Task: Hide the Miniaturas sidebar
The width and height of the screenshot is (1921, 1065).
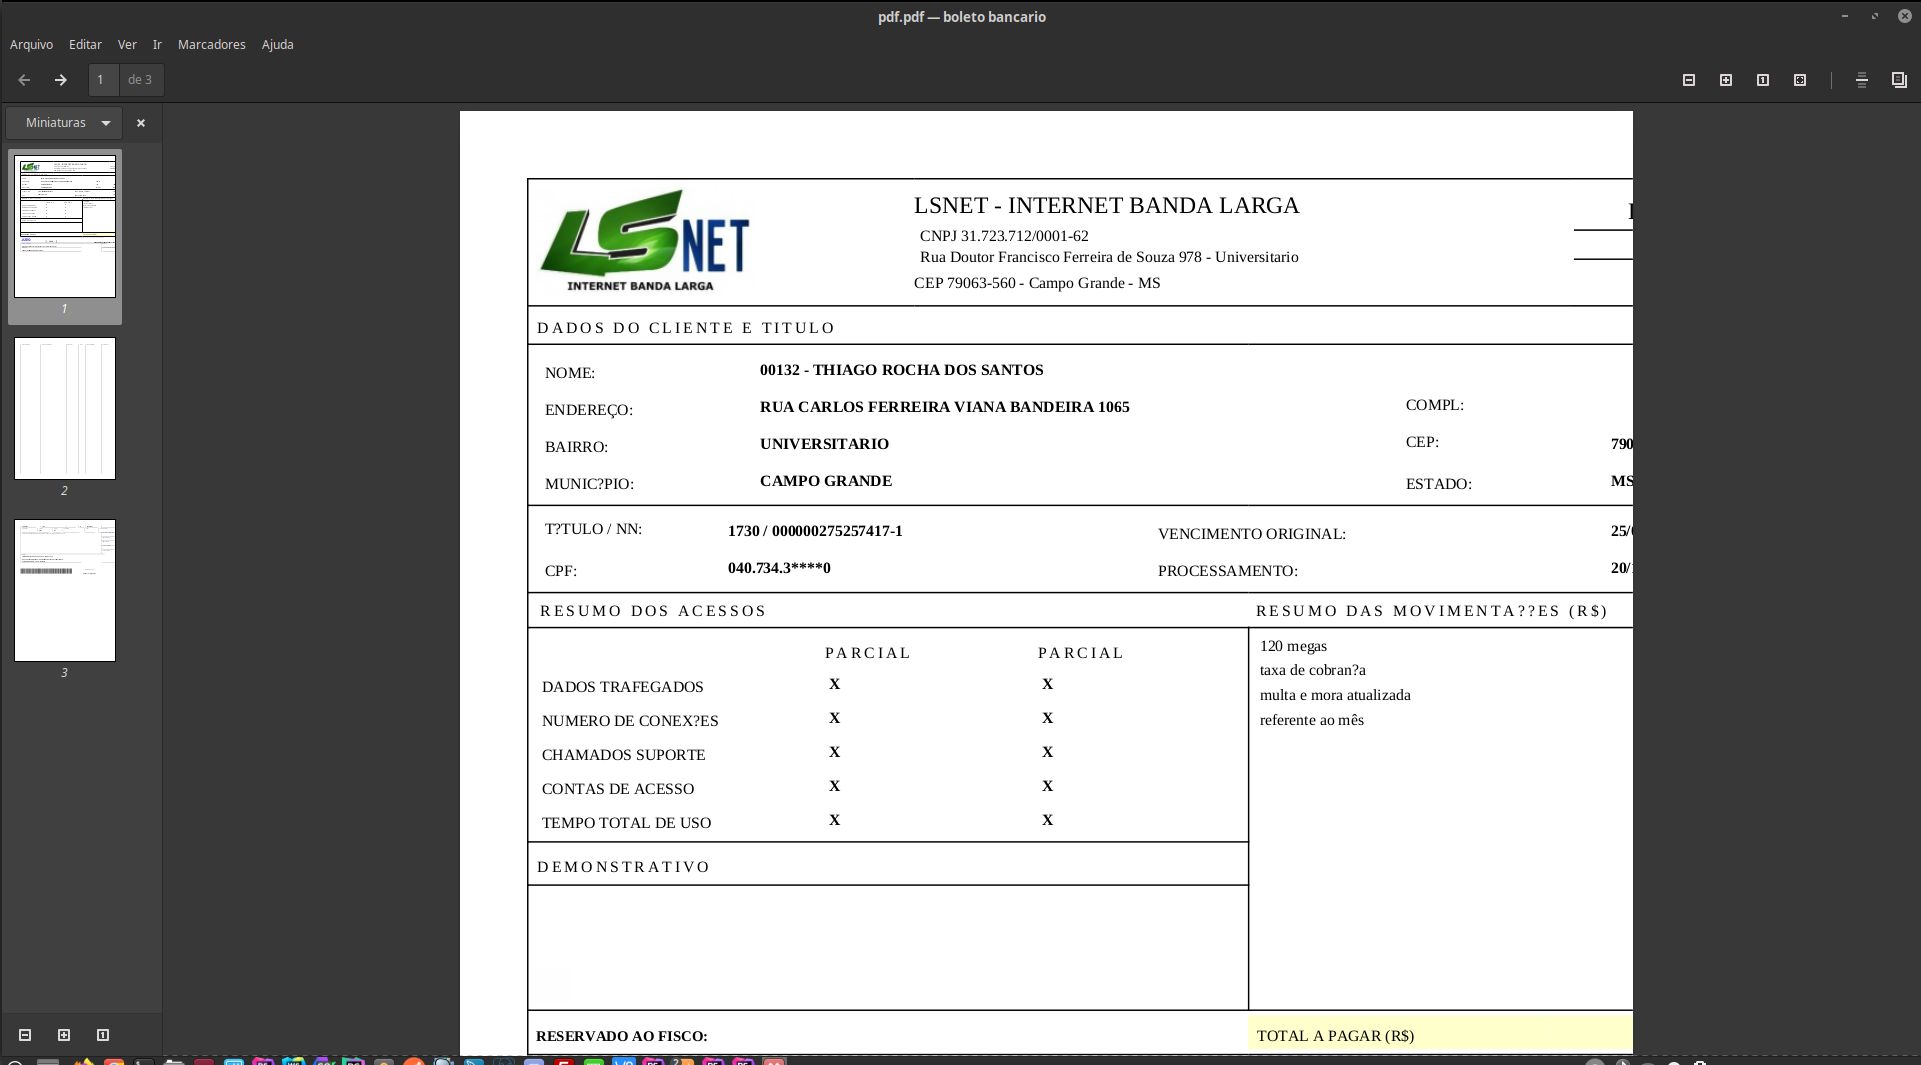Action: click(x=140, y=122)
